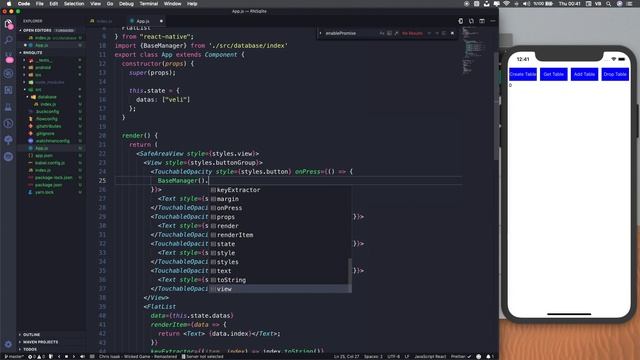Click JavaScript React language mode

[430, 357]
